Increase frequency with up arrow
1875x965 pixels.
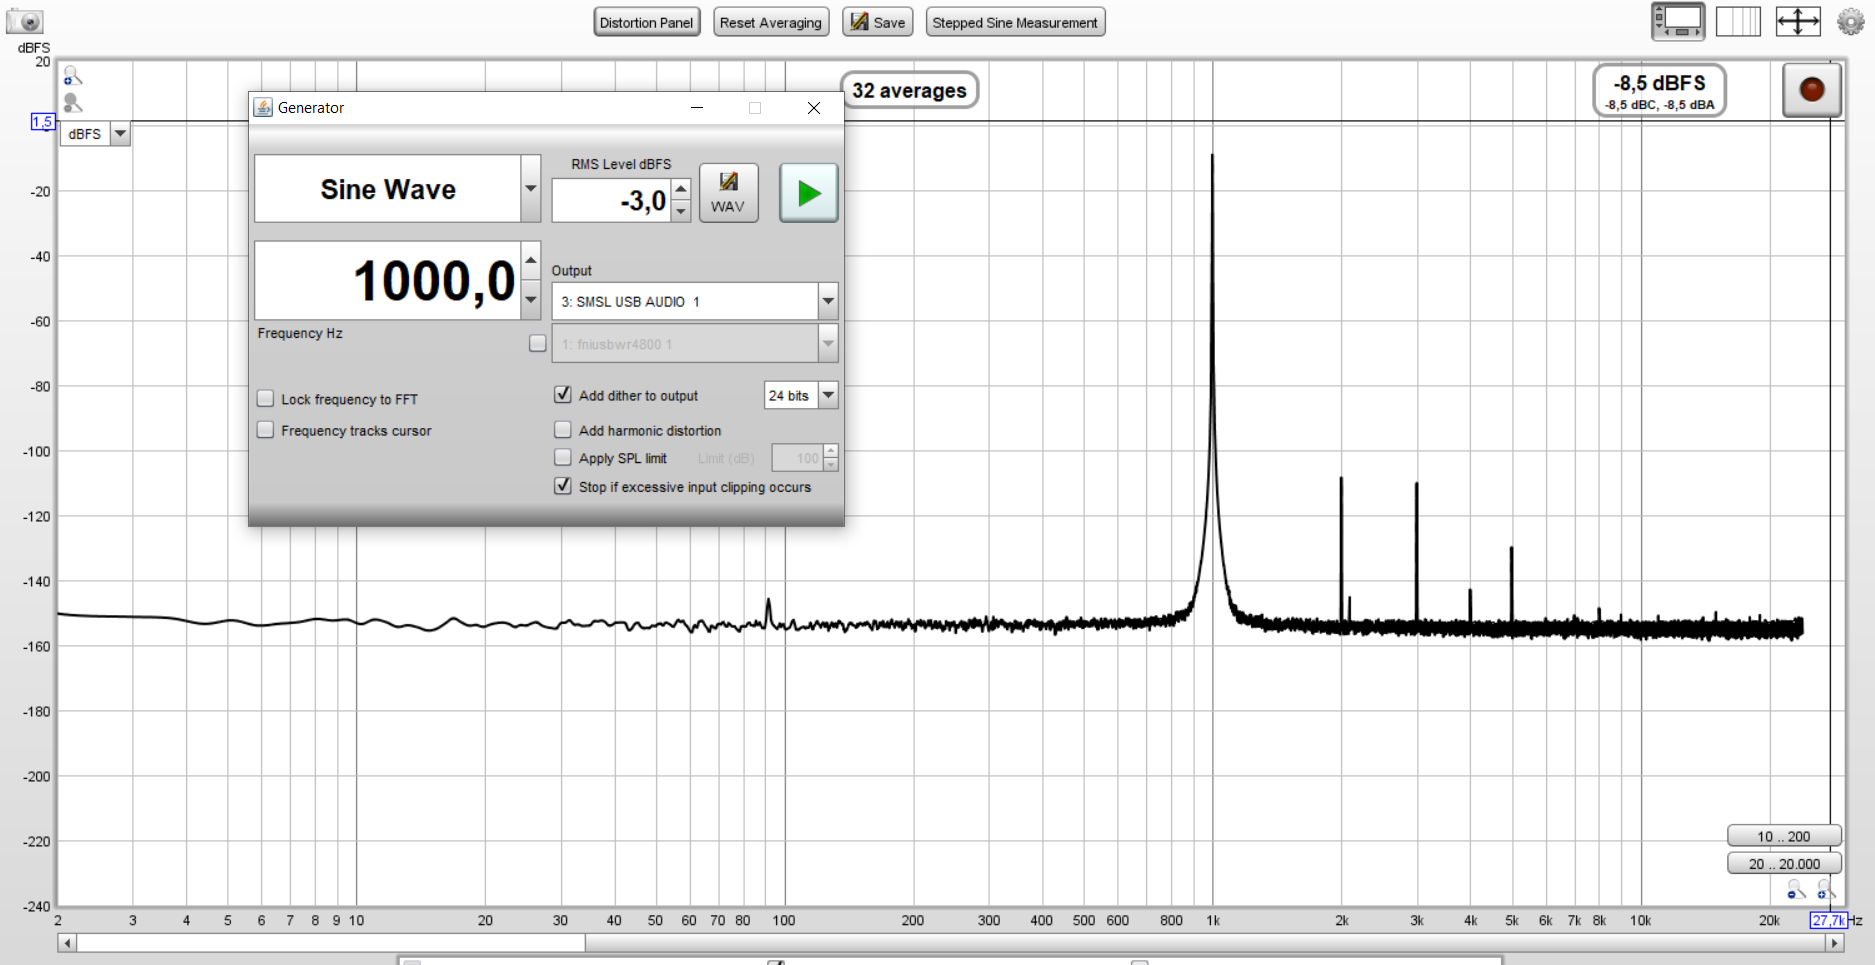pyautogui.click(x=531, y=260)
